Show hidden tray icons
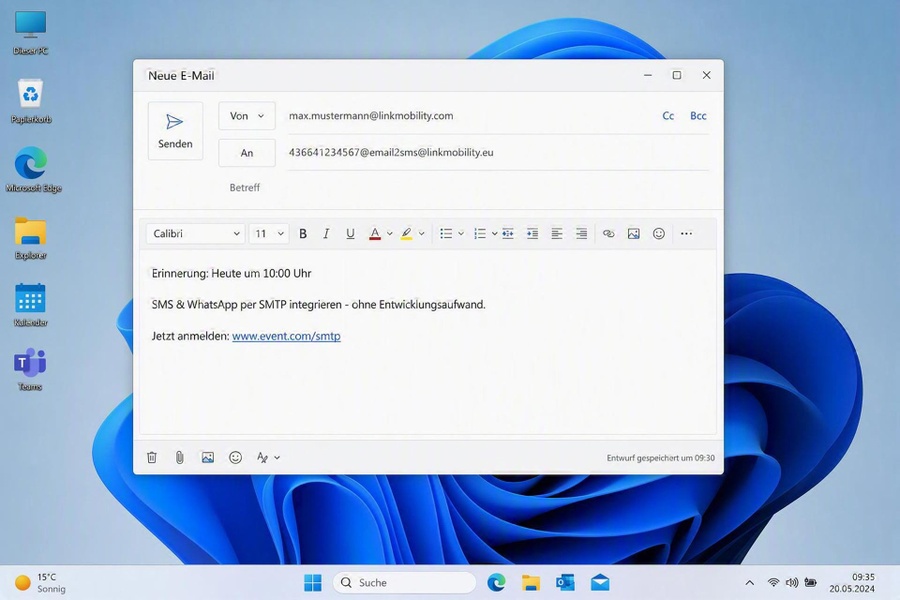The image size is (900, 600). [x=750, y=583]
